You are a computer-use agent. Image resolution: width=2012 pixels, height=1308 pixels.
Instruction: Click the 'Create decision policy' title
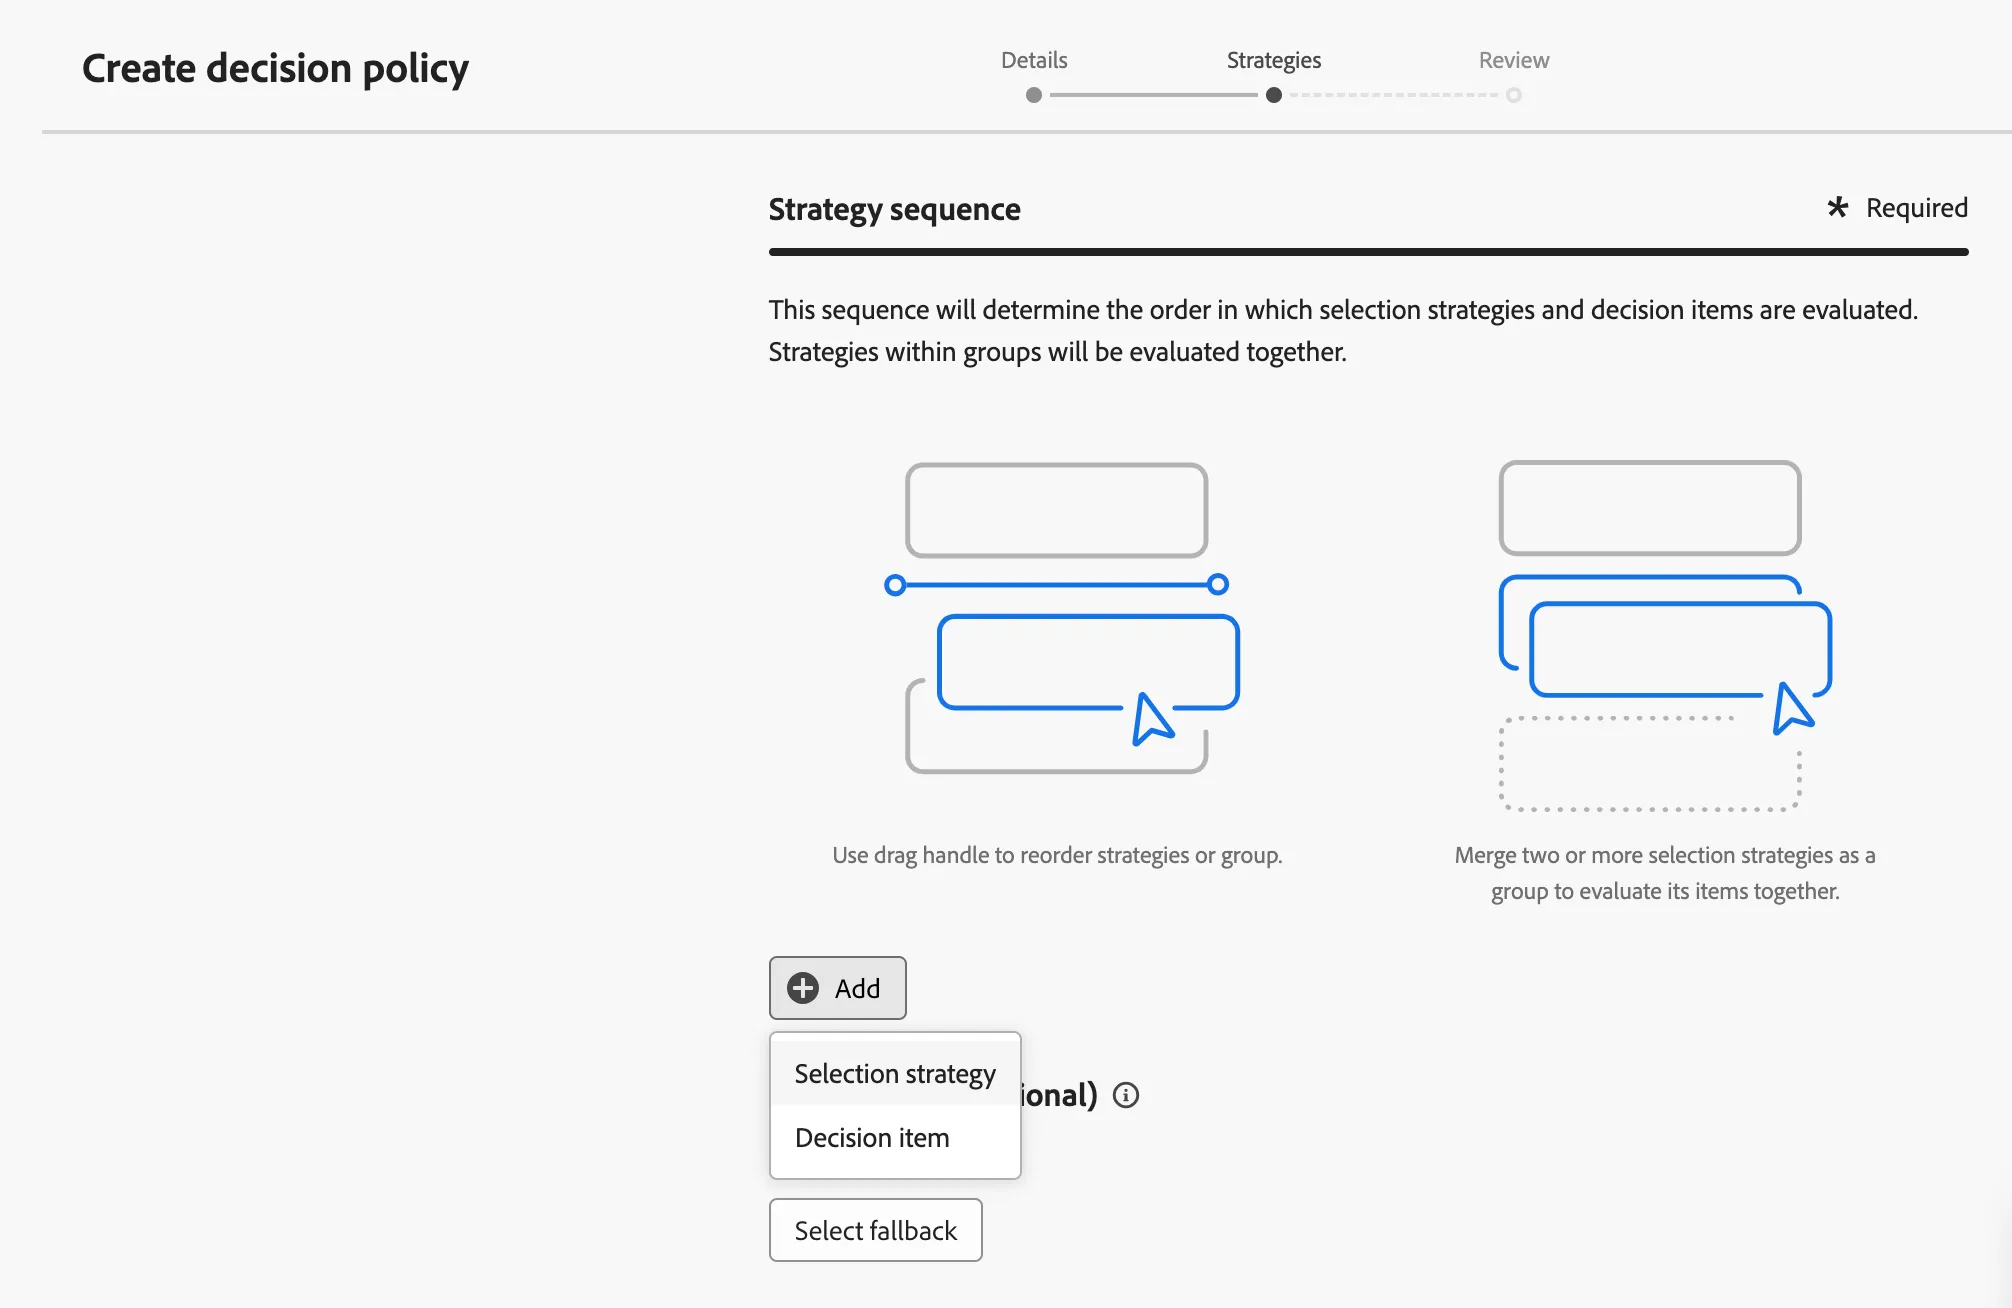275,68
